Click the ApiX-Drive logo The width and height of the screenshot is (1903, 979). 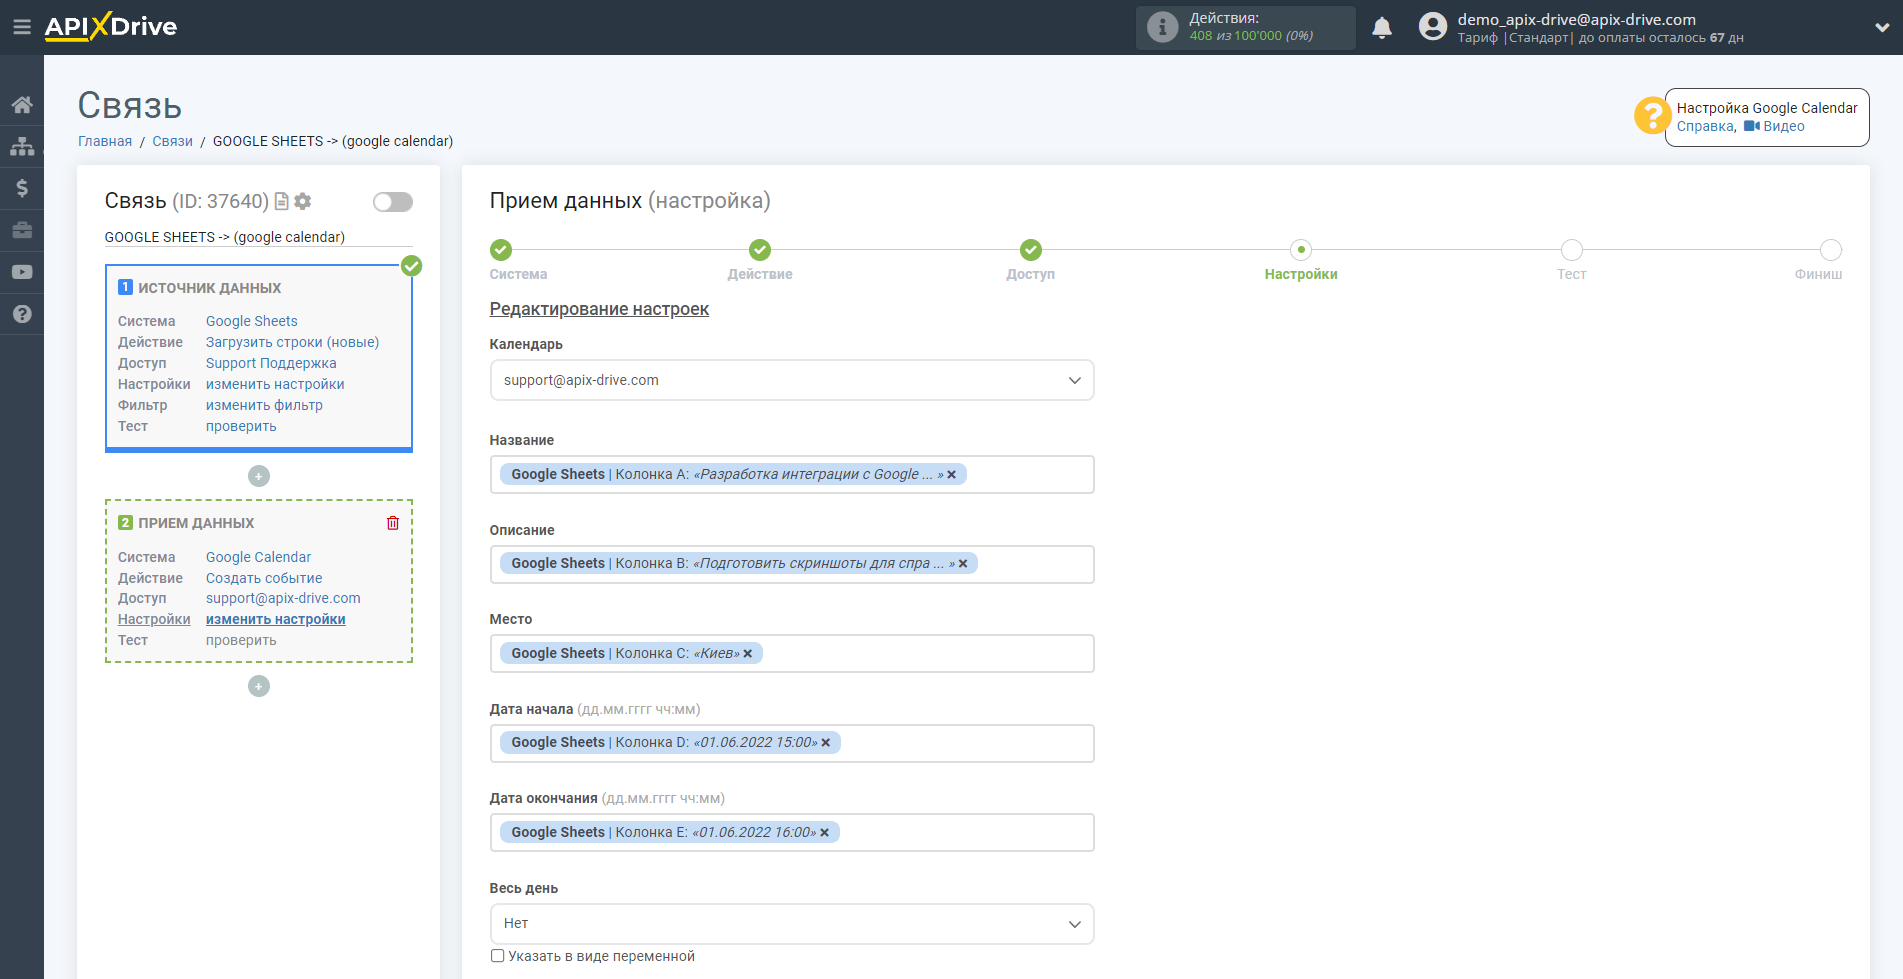tap(111, 27)
